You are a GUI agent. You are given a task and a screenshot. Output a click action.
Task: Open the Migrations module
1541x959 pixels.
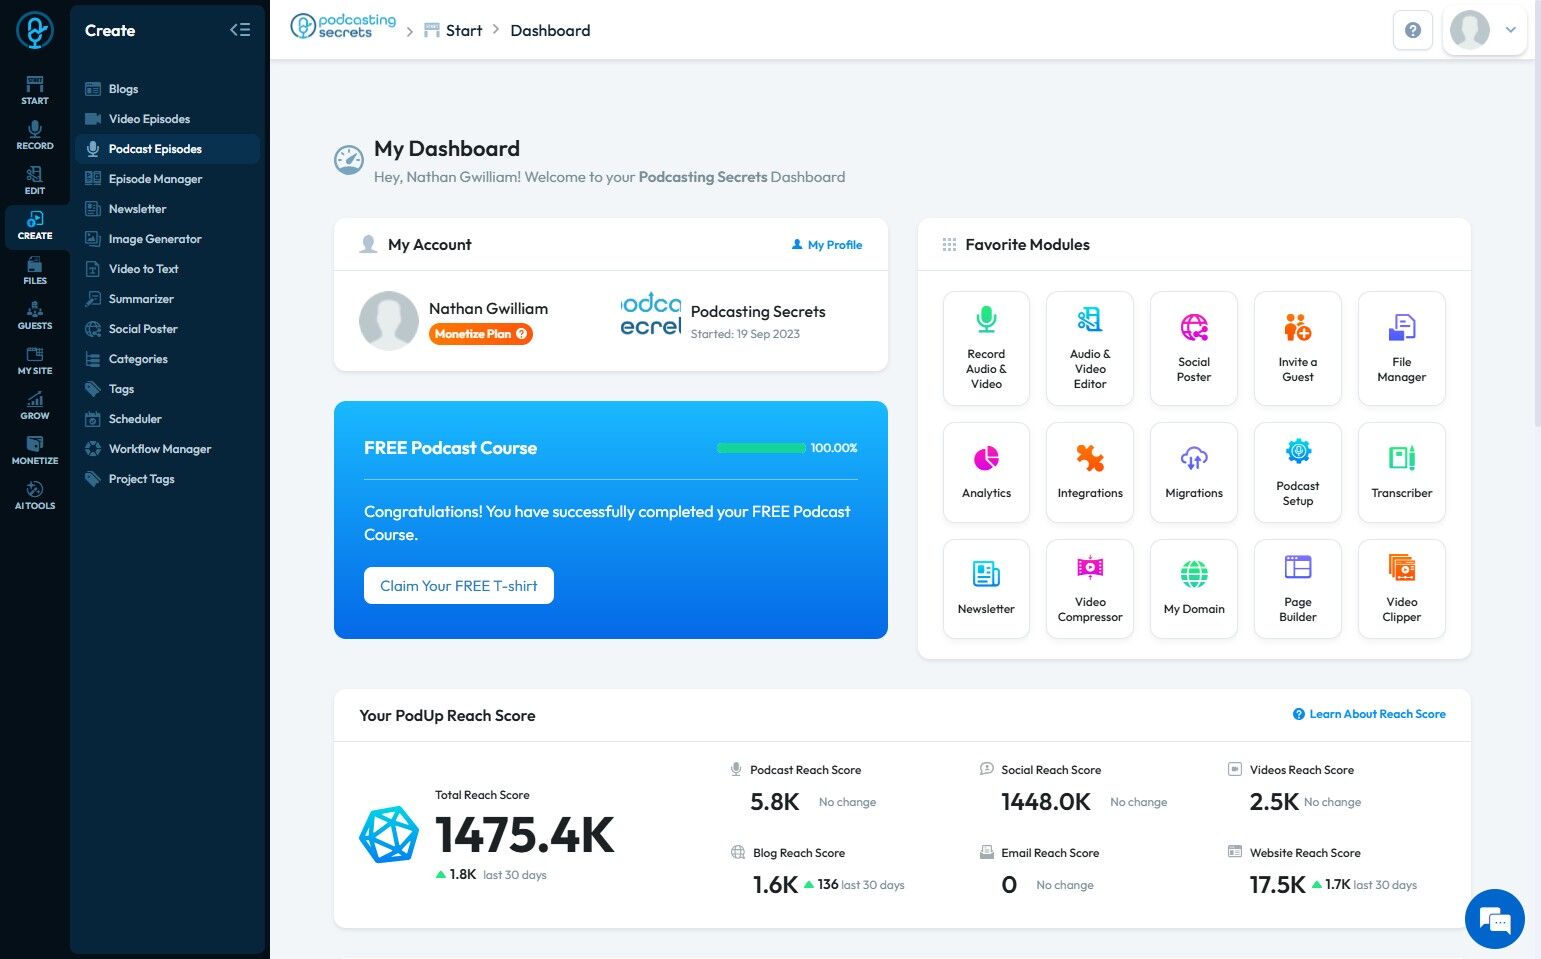click(1194, 472)
